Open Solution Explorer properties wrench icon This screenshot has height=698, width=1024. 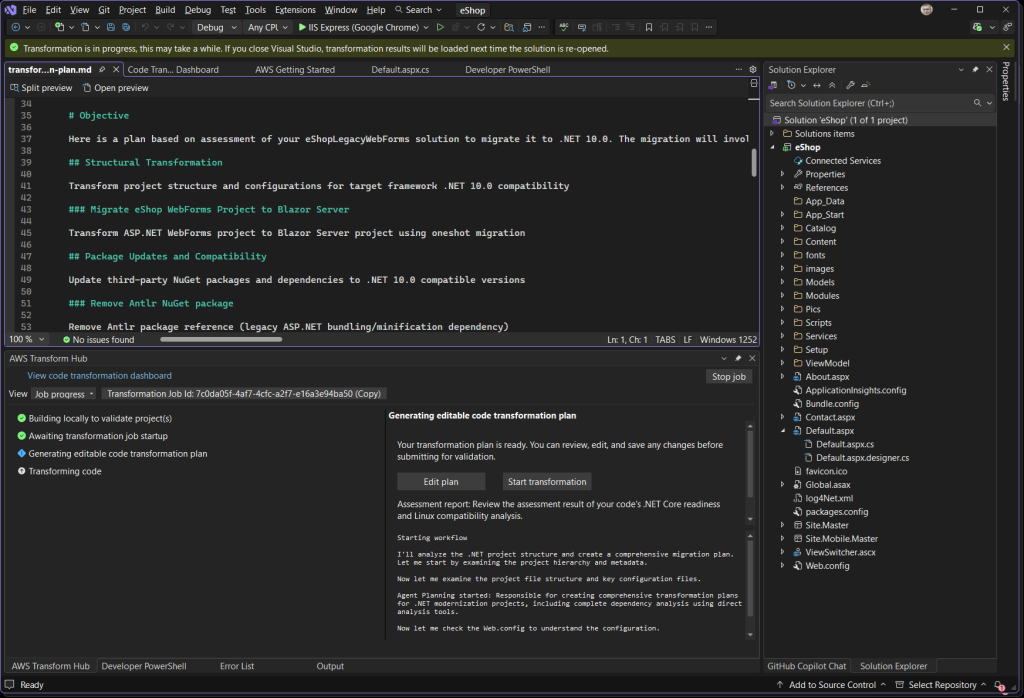click(x=851, y=85)
